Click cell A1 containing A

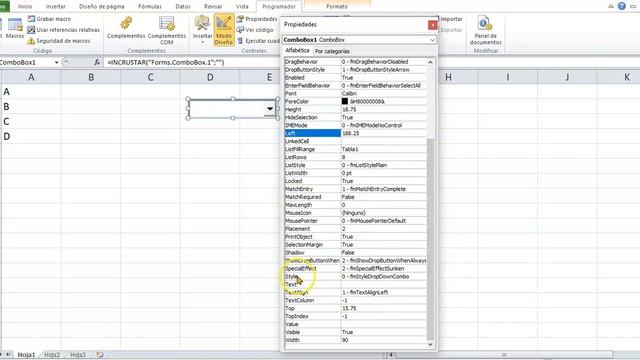(31, 91)
